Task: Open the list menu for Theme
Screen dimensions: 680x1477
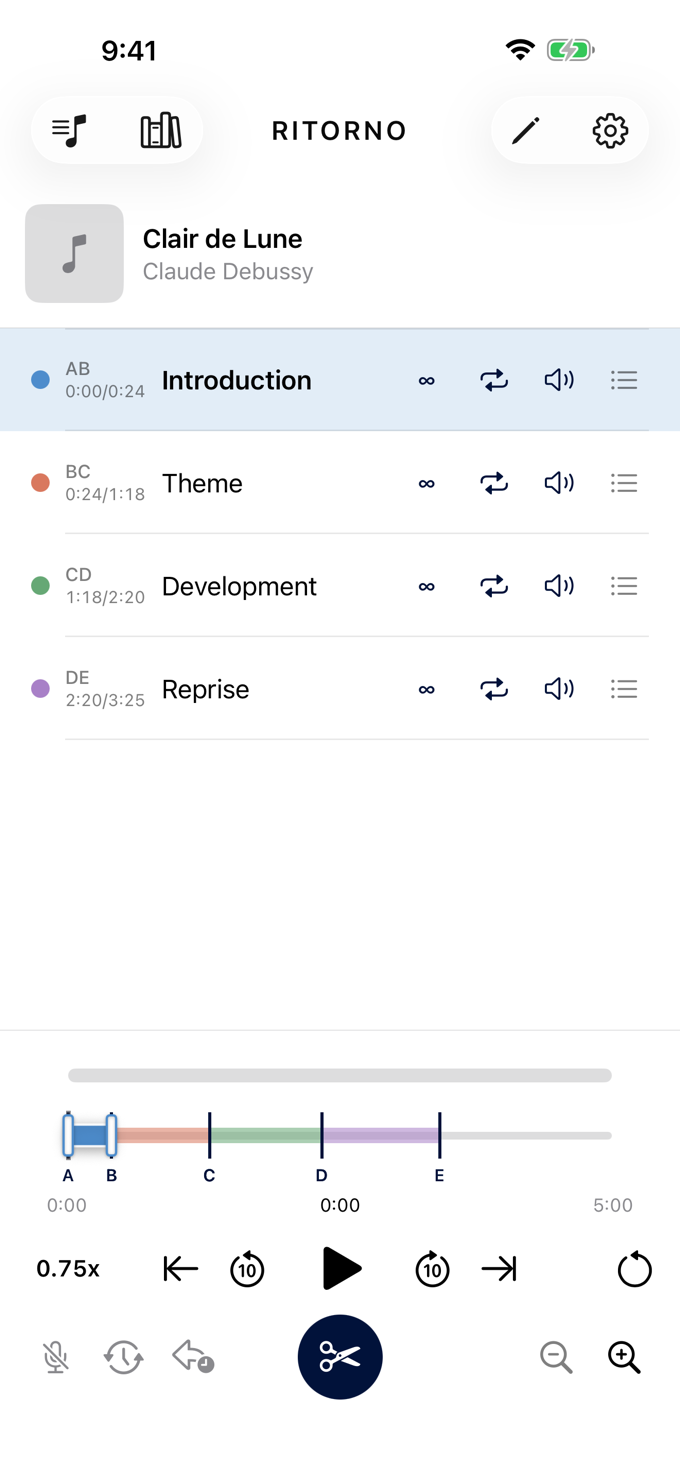Action: (x=624, y=483)
